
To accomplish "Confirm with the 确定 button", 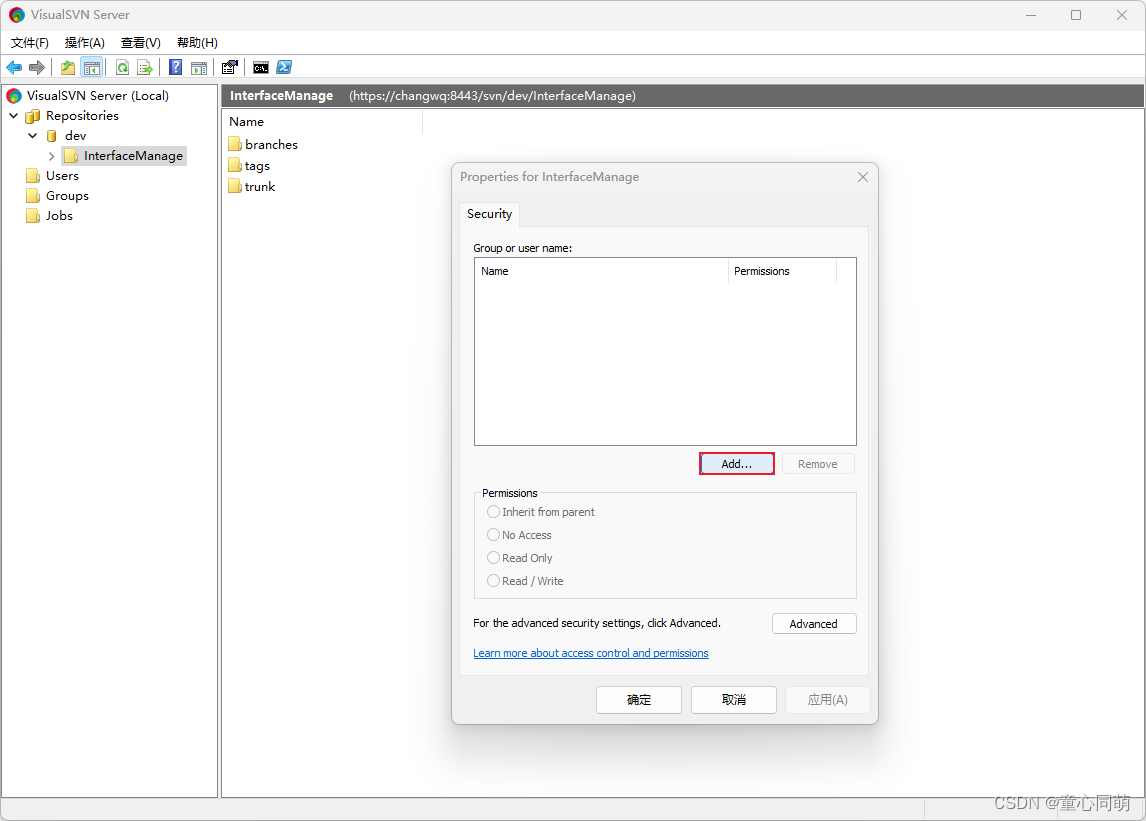I will point(639,700).
